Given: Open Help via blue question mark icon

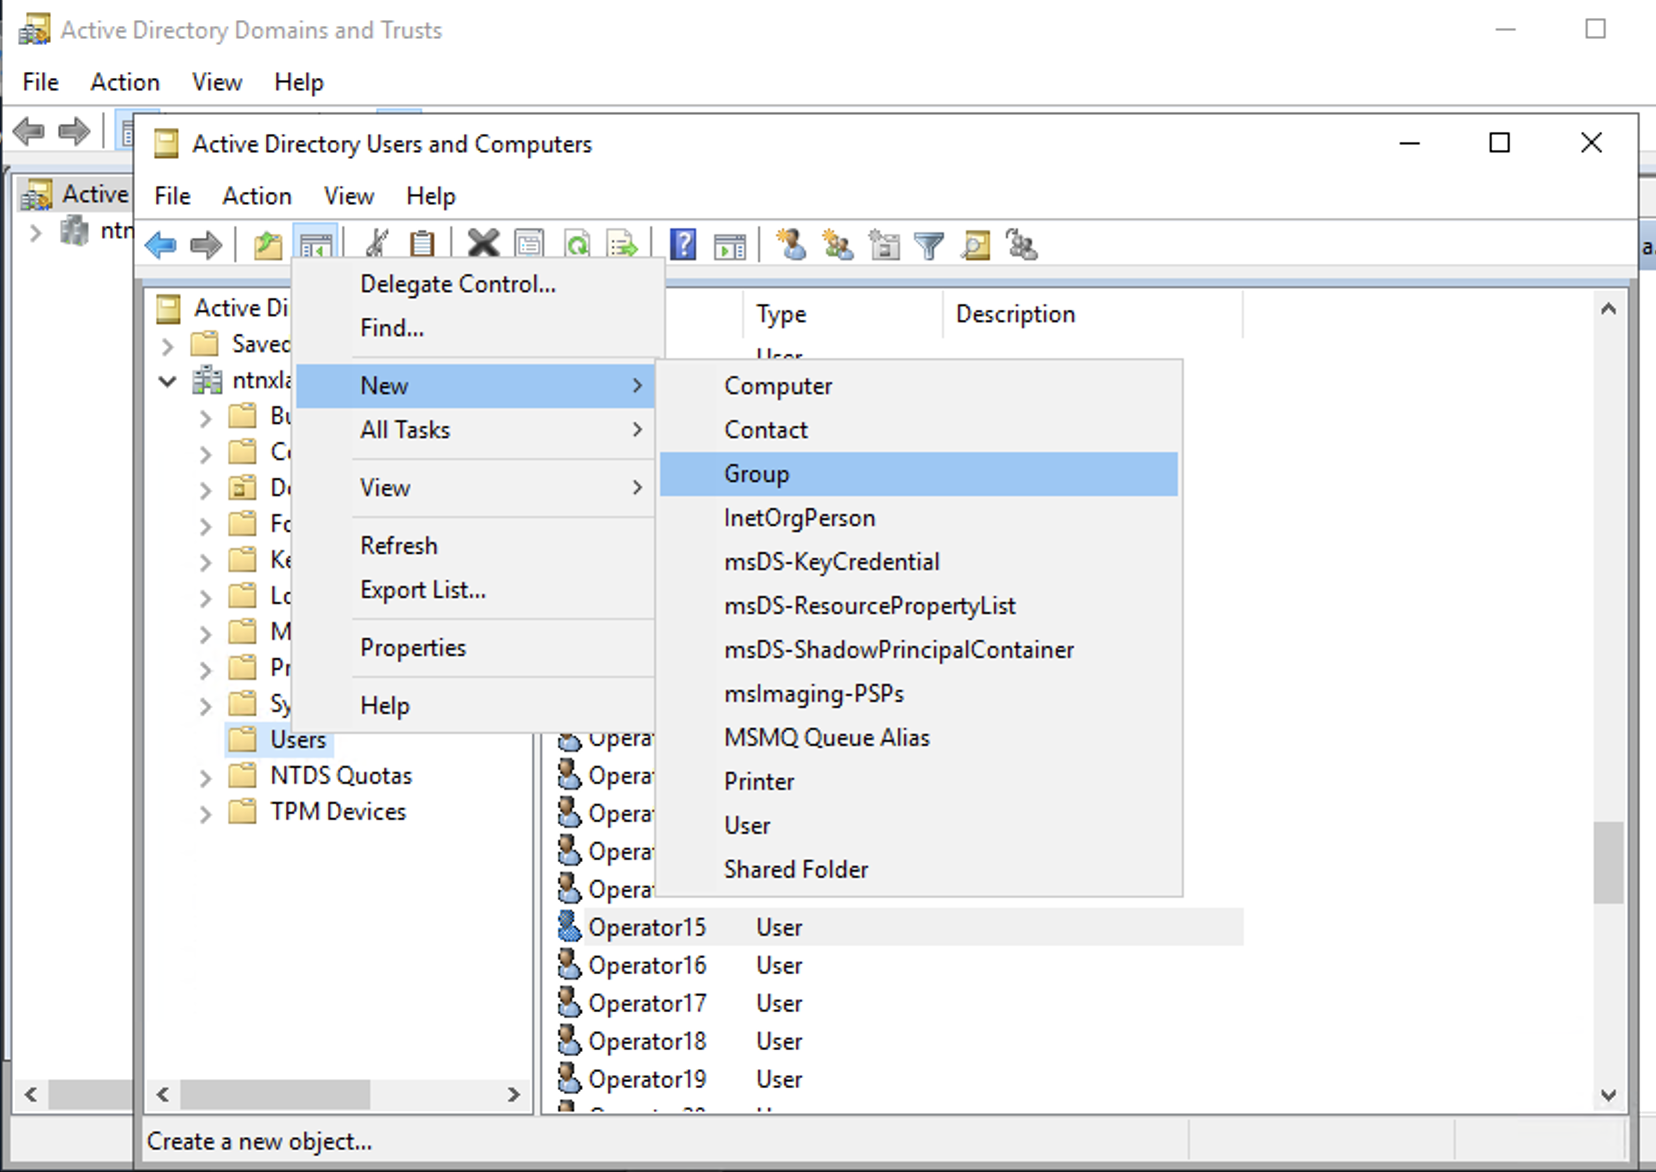Looking at the screenshot, I should 683,244.
